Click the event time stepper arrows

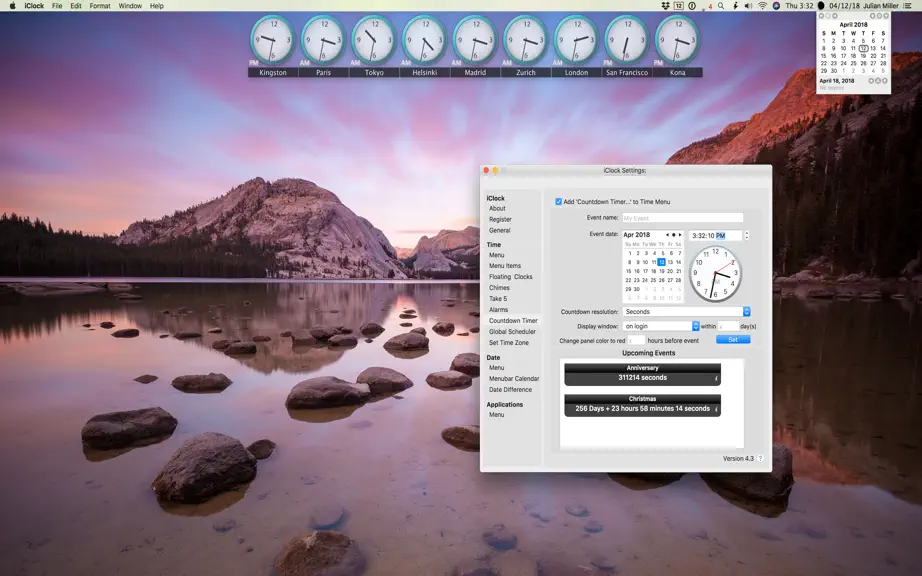pos(746,235)
